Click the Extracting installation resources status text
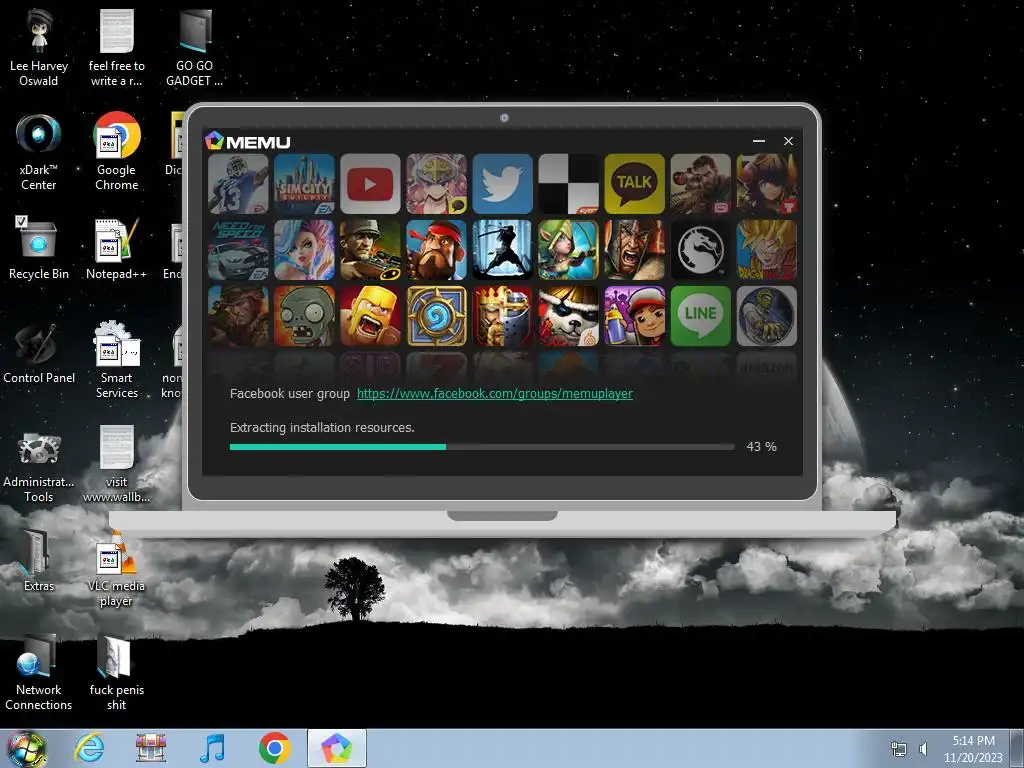This screenshot has width=1024, height=768. [x=322, y=428]
